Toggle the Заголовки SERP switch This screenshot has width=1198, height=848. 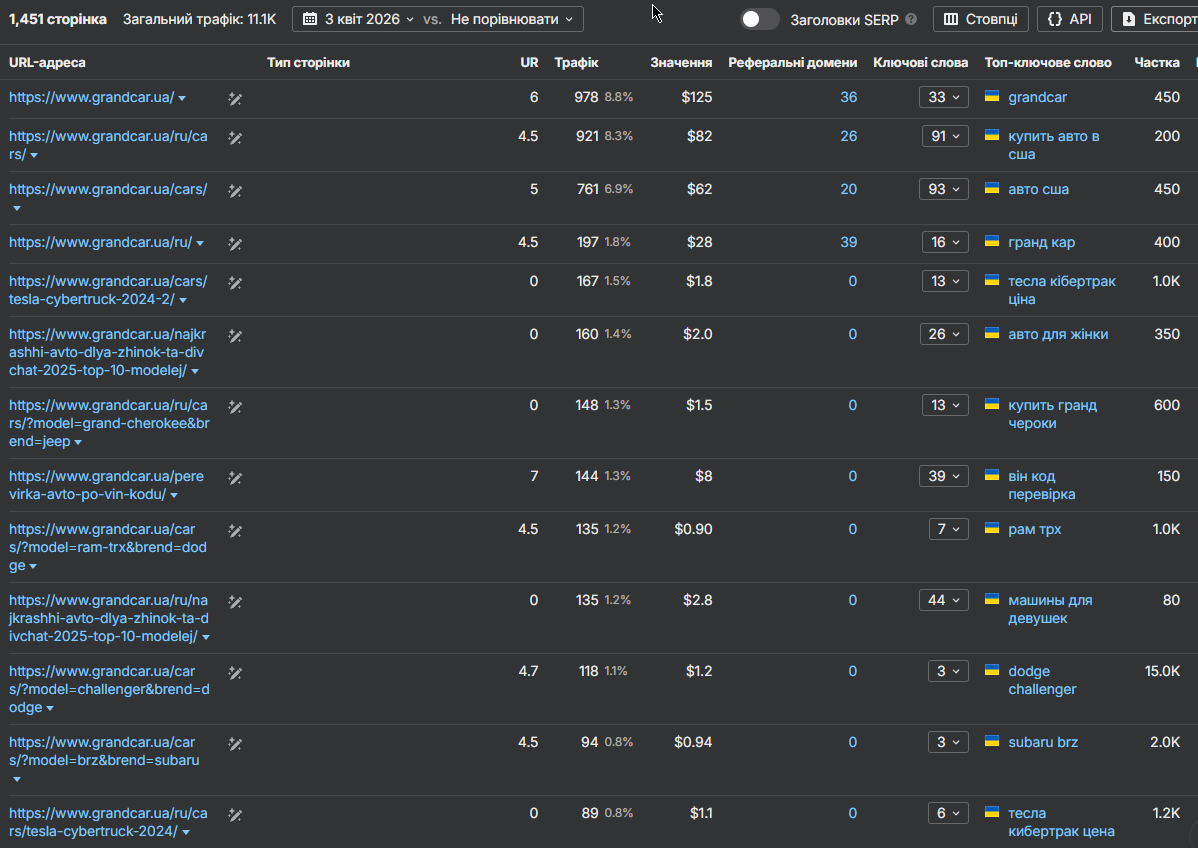tap(760, 19)
